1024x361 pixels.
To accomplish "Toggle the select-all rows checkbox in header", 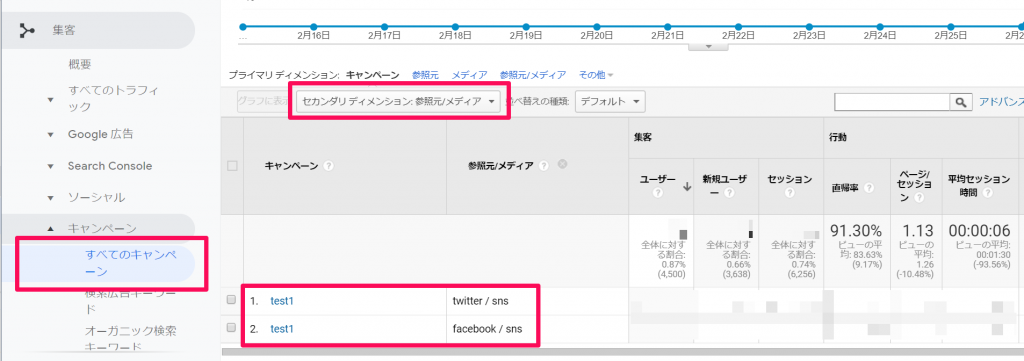I will pos(232,166).
